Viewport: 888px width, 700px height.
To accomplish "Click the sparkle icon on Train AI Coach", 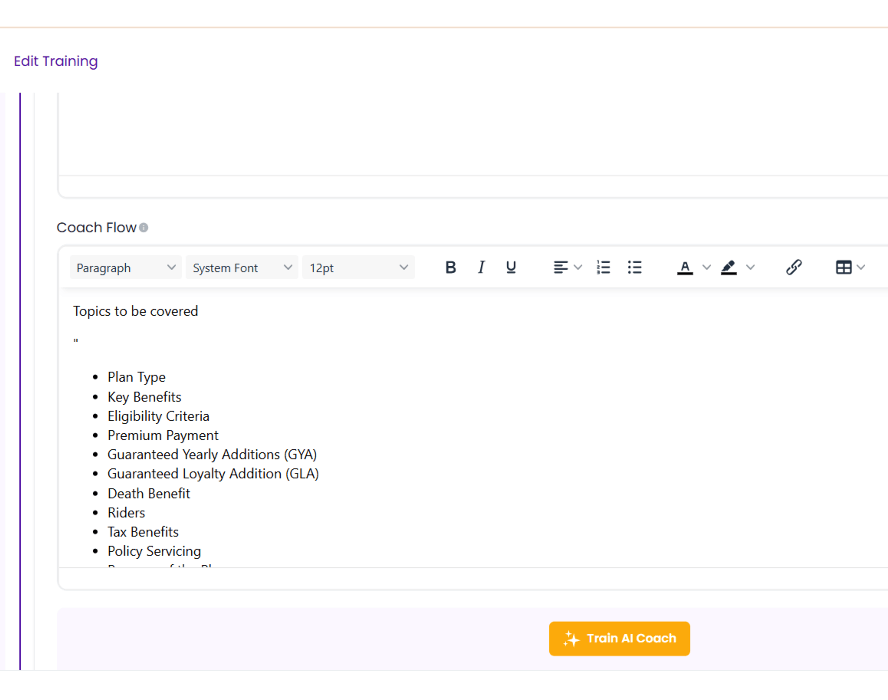I will click(571, 639).
